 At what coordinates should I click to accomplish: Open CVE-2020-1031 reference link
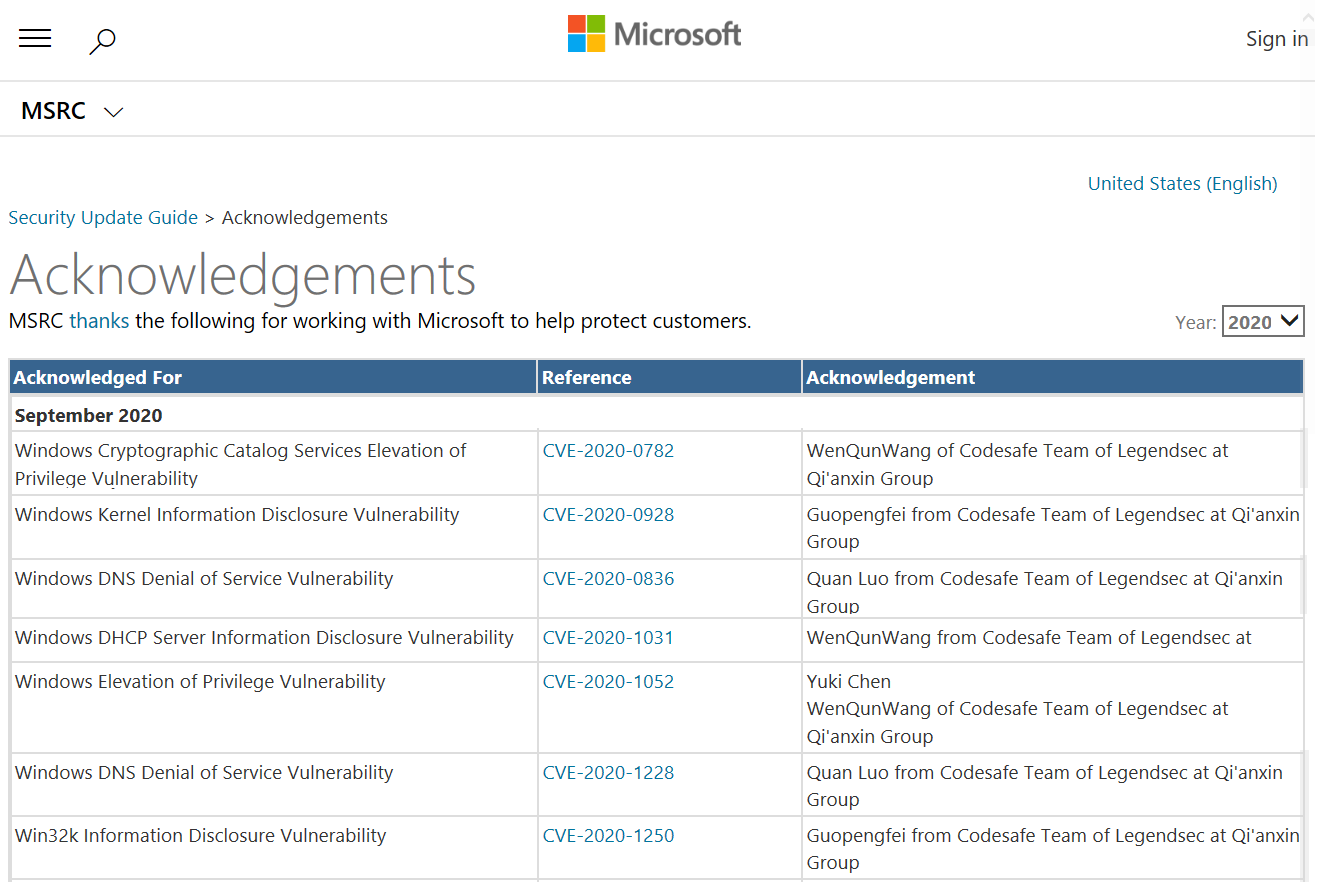608,638
